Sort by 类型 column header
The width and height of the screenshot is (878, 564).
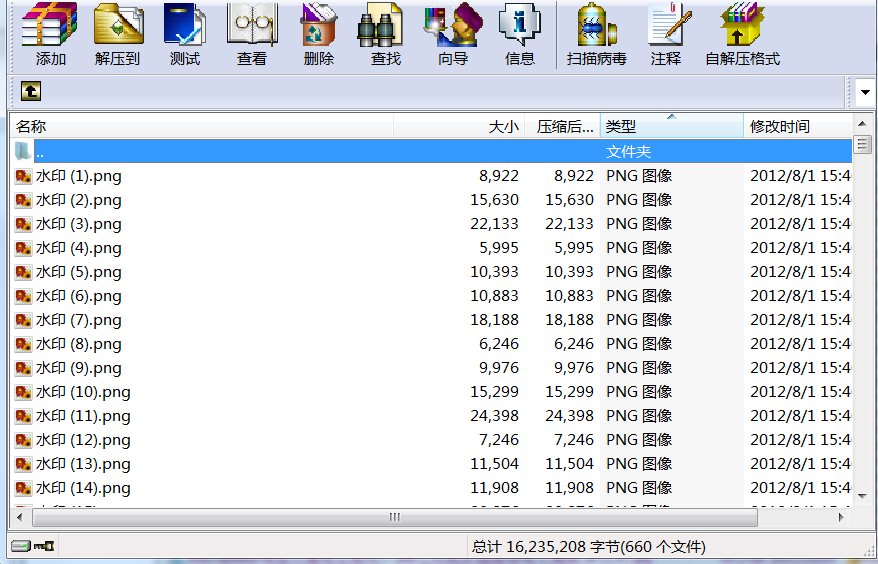672,127
